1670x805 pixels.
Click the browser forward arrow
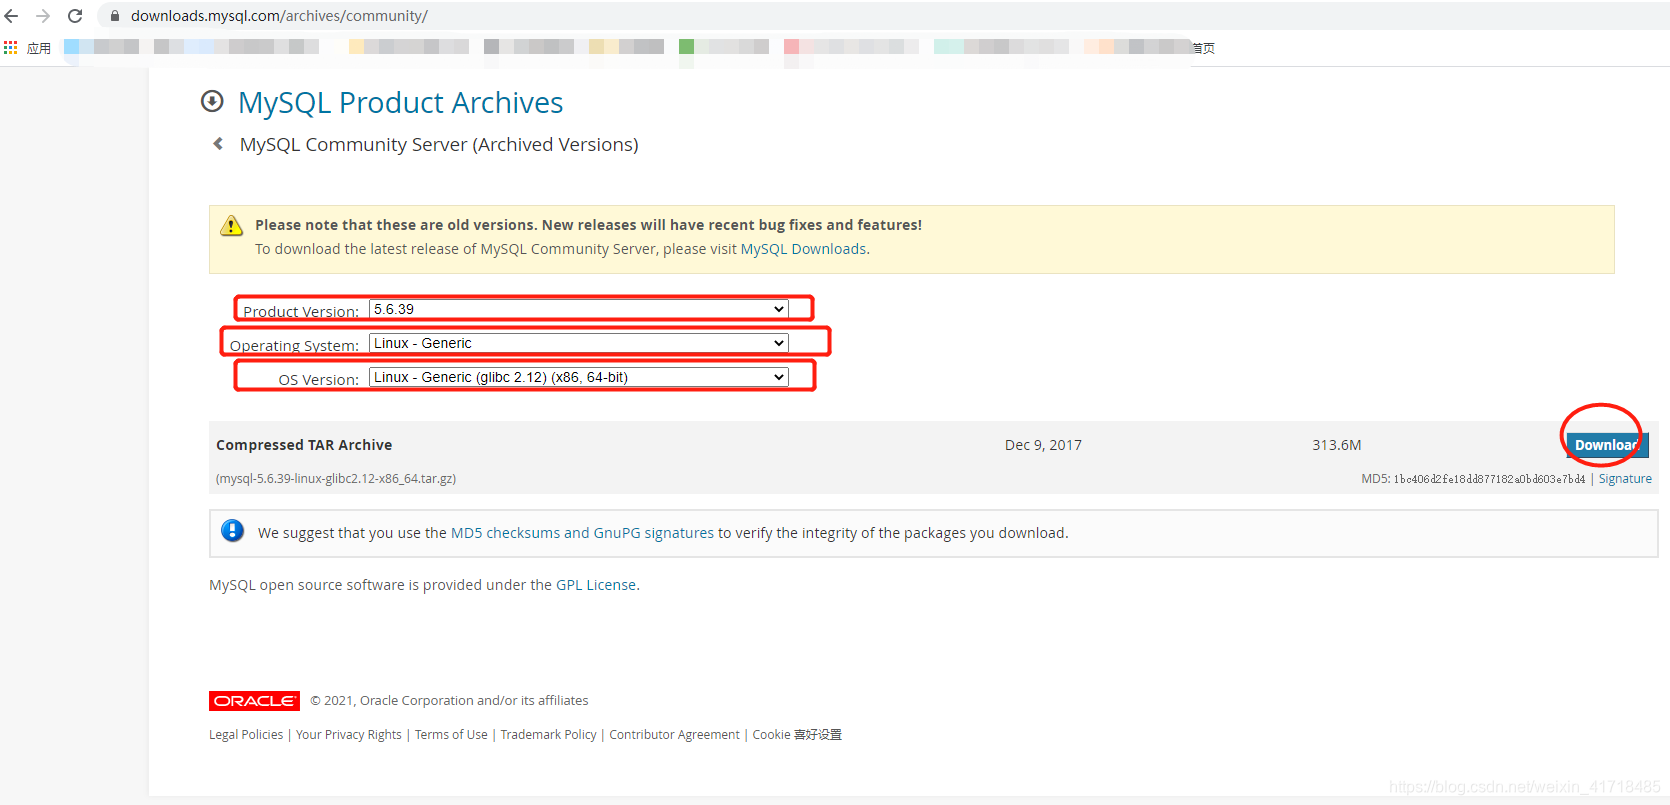43,16
